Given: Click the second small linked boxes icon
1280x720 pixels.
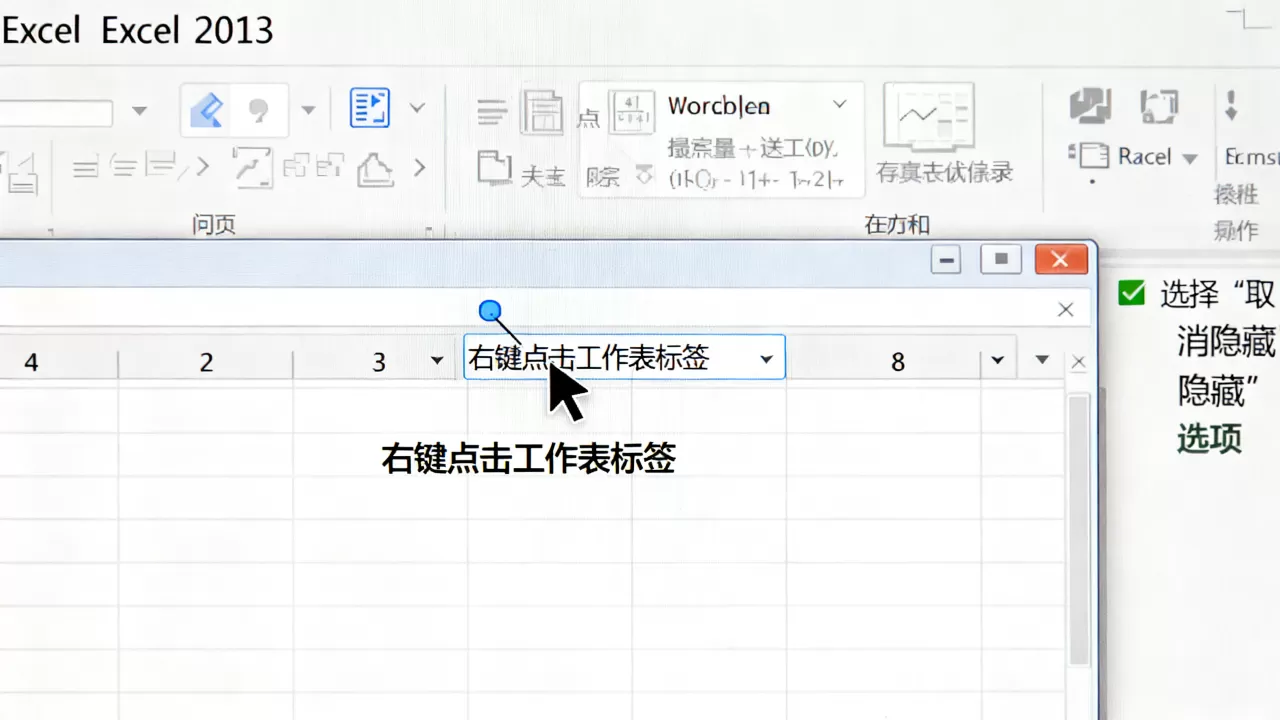Looking at the screenshot, I should click(330, 166).
